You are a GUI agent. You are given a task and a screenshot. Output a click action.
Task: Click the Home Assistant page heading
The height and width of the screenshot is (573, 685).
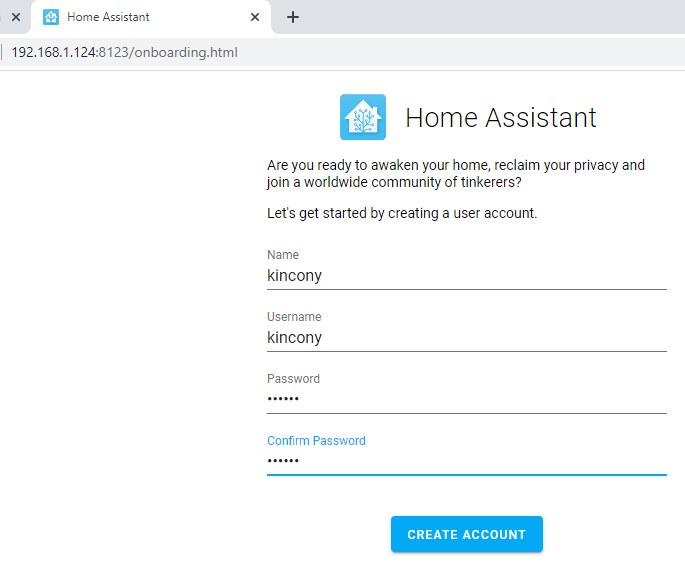[x=500, y=118]
